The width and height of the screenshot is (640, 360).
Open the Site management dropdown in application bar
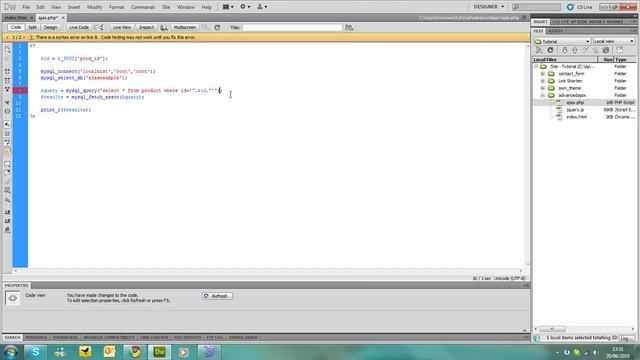(262, 7)
